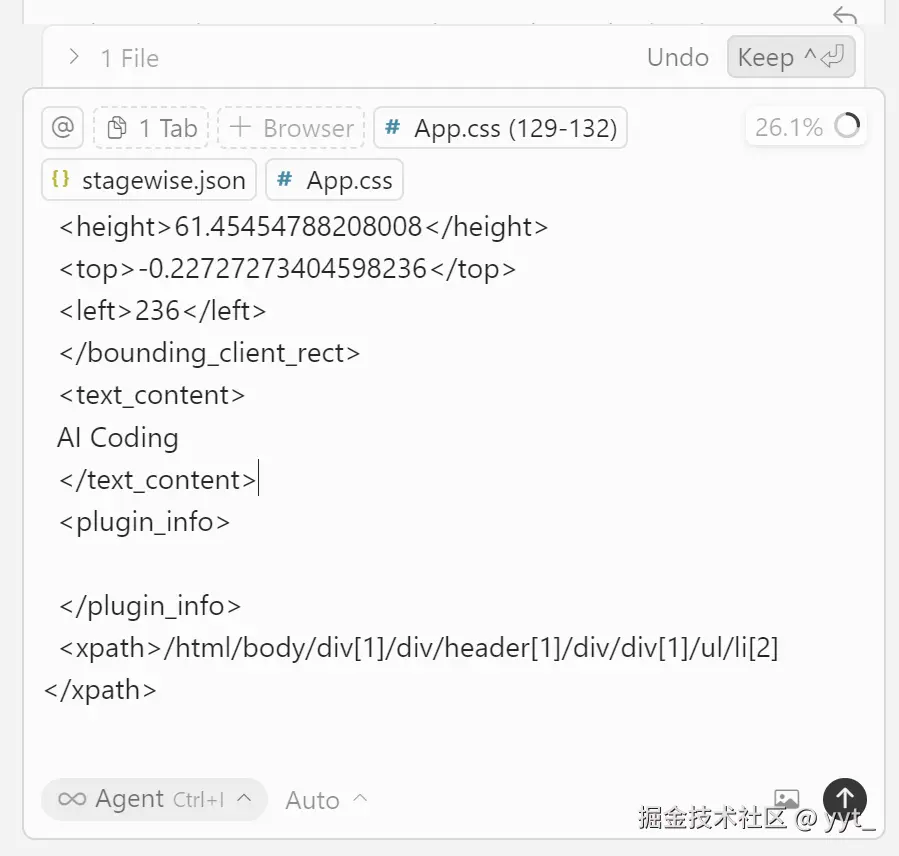Click the revert arrow icon above Keep

[845, 16]
